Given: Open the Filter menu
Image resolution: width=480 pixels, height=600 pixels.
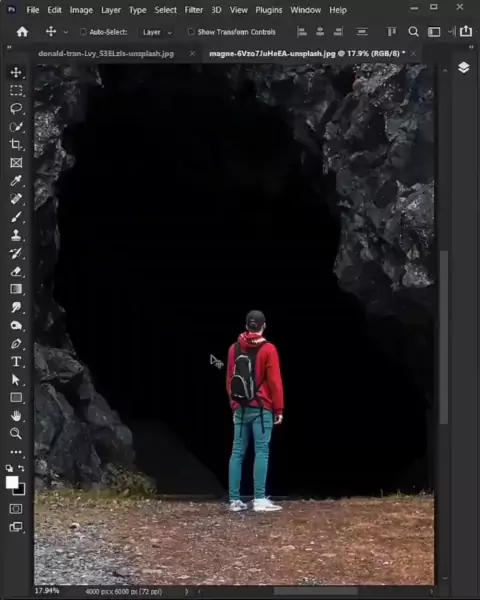Looking at the screenshot, I should click(x=194, y=10).
